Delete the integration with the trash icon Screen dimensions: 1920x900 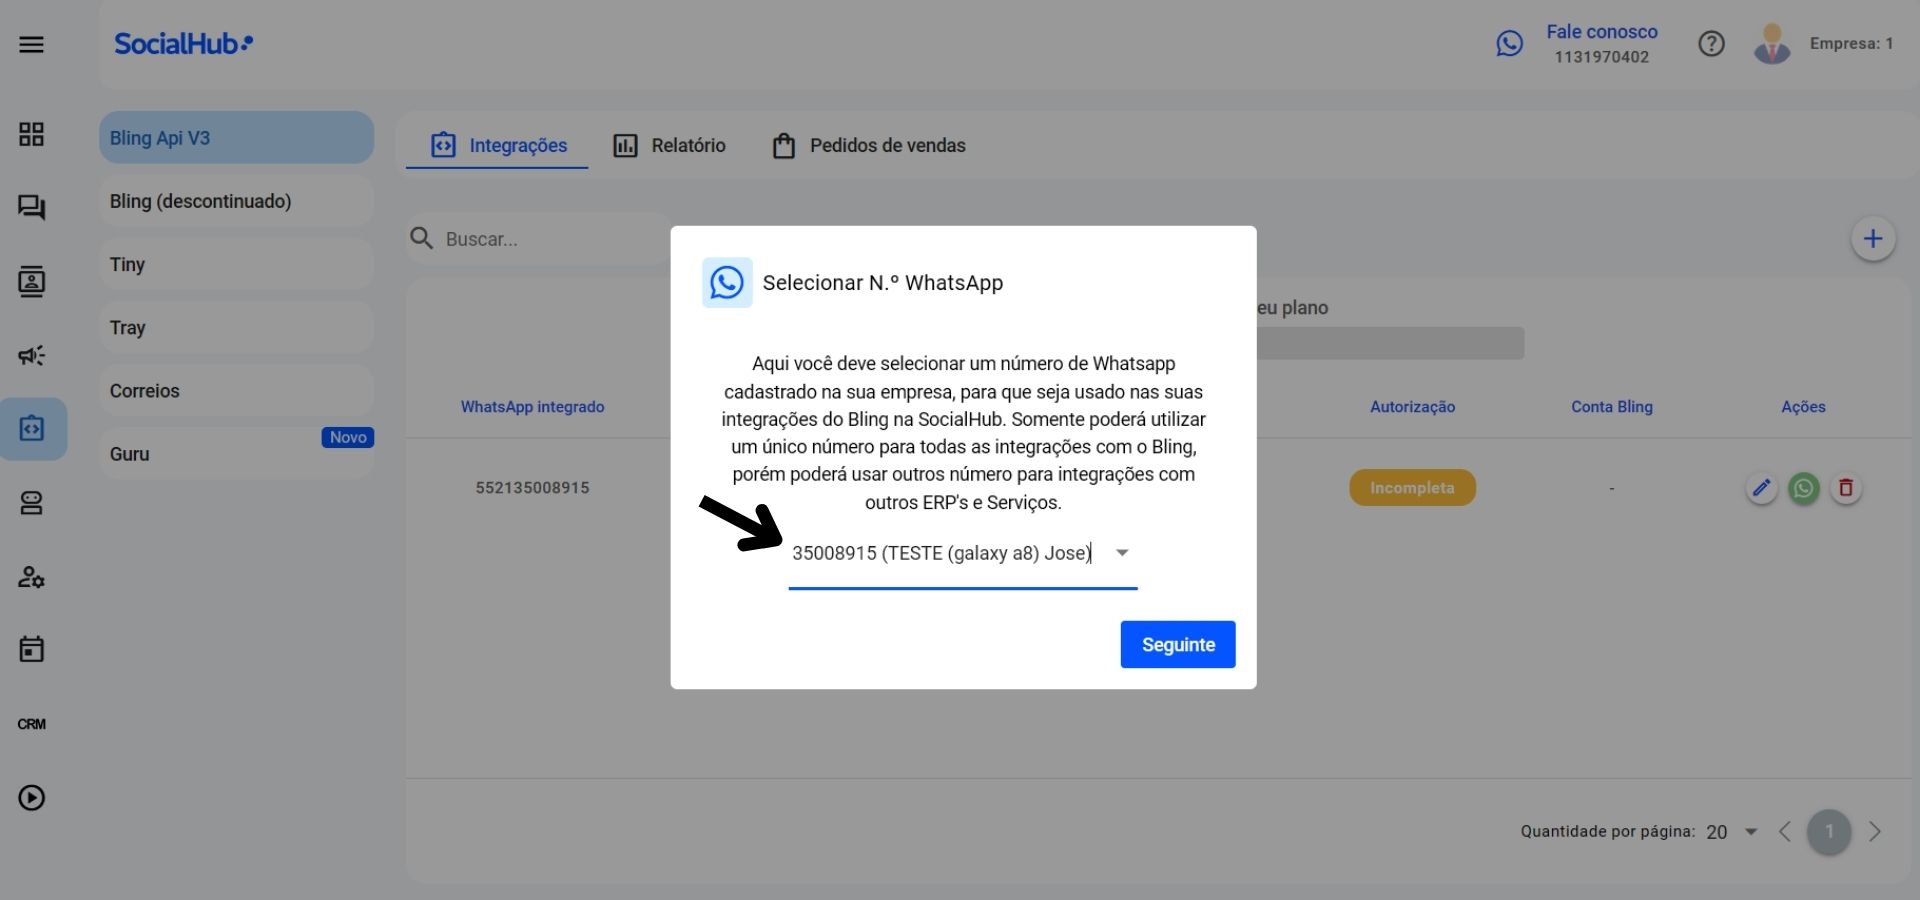1846,488
